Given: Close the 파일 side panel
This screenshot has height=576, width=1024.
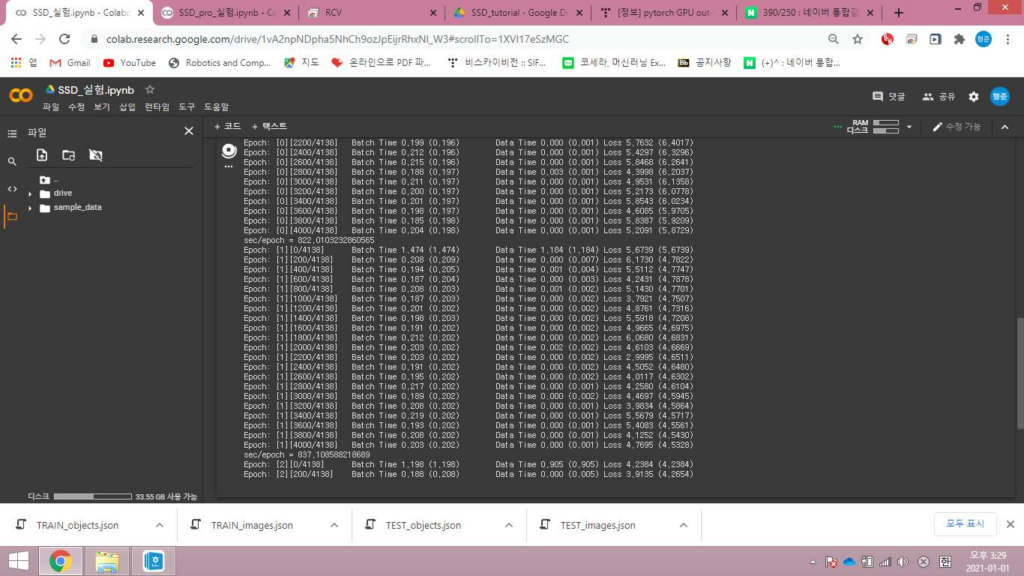Looking at the screenshot, I should click(x=188, y=131).
